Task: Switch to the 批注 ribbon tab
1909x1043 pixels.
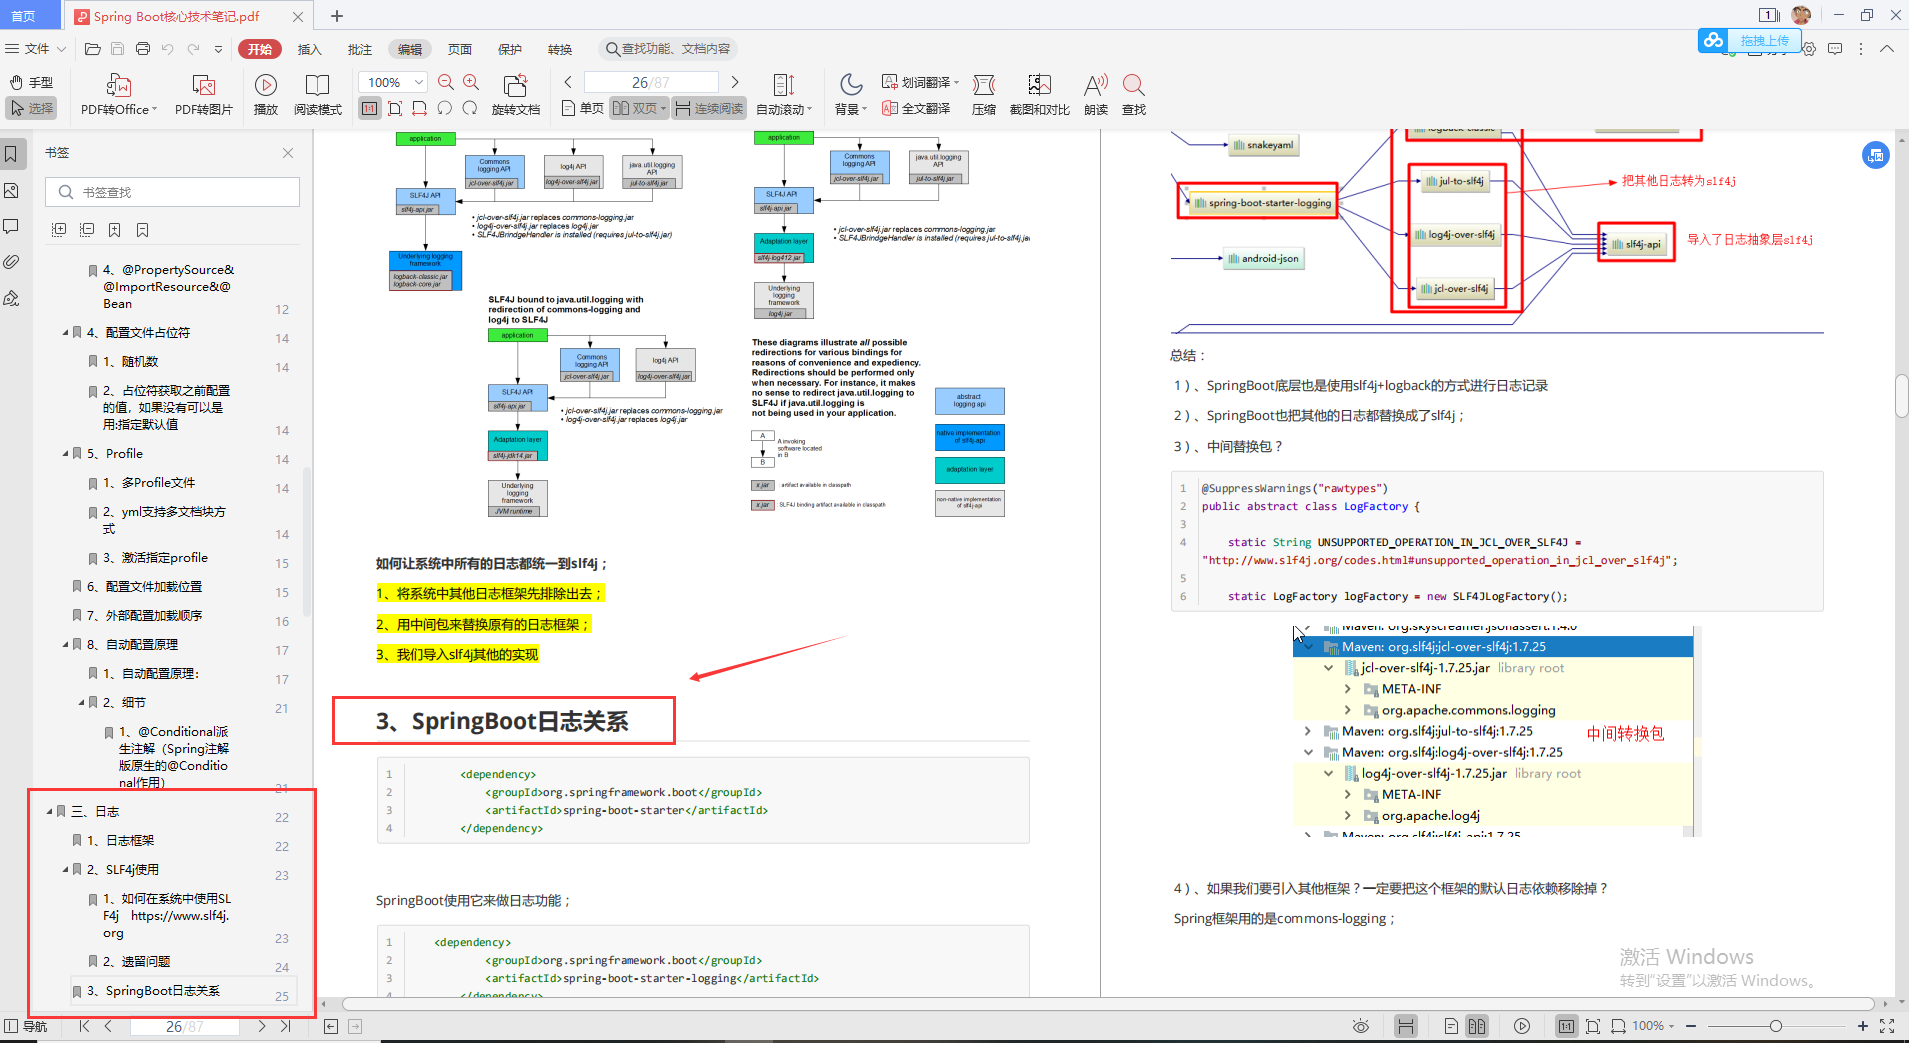Action: point(360,49)
